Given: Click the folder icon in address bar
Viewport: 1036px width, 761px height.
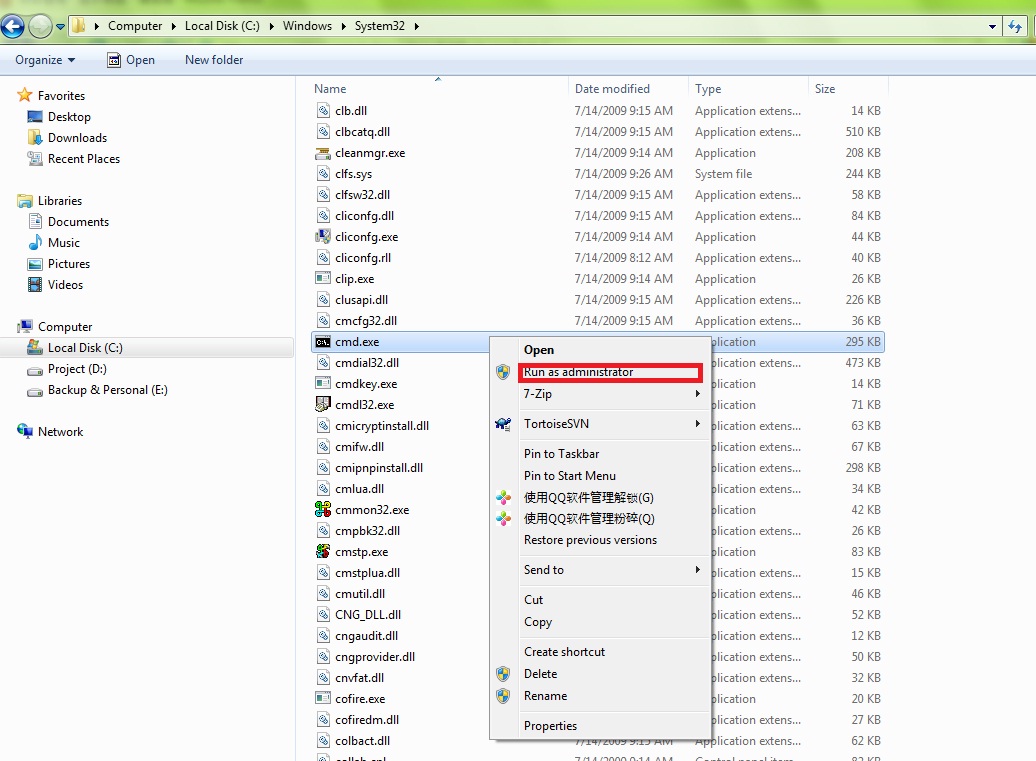Looking at the screenshot, I should (x=79, y=26).
